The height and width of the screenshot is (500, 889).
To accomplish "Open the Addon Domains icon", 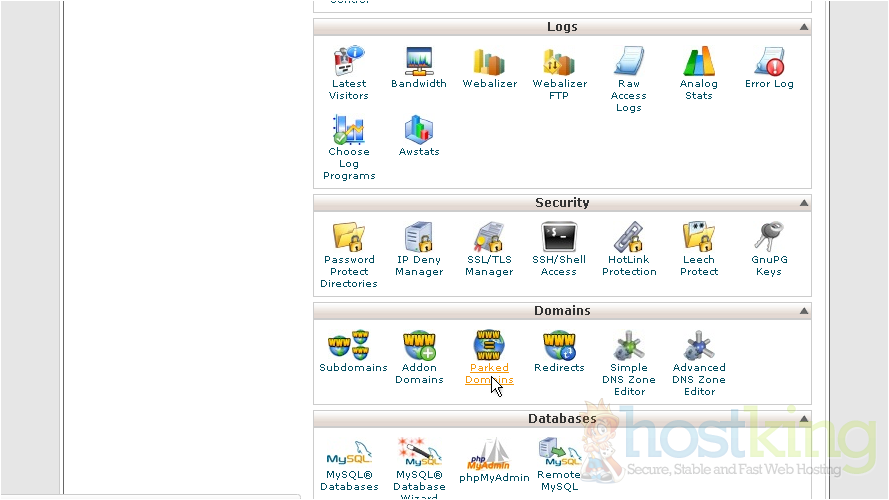I will point(419,346).
